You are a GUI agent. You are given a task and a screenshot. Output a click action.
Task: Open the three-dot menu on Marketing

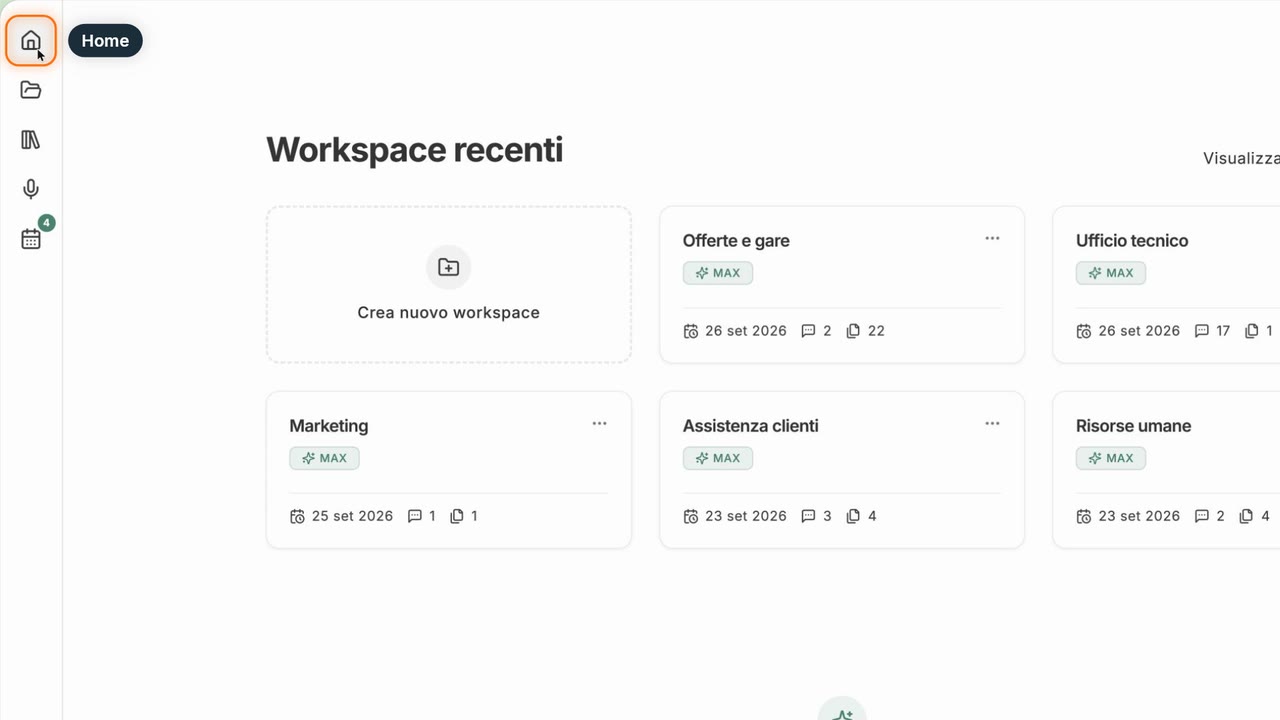[x=599, y=423]
